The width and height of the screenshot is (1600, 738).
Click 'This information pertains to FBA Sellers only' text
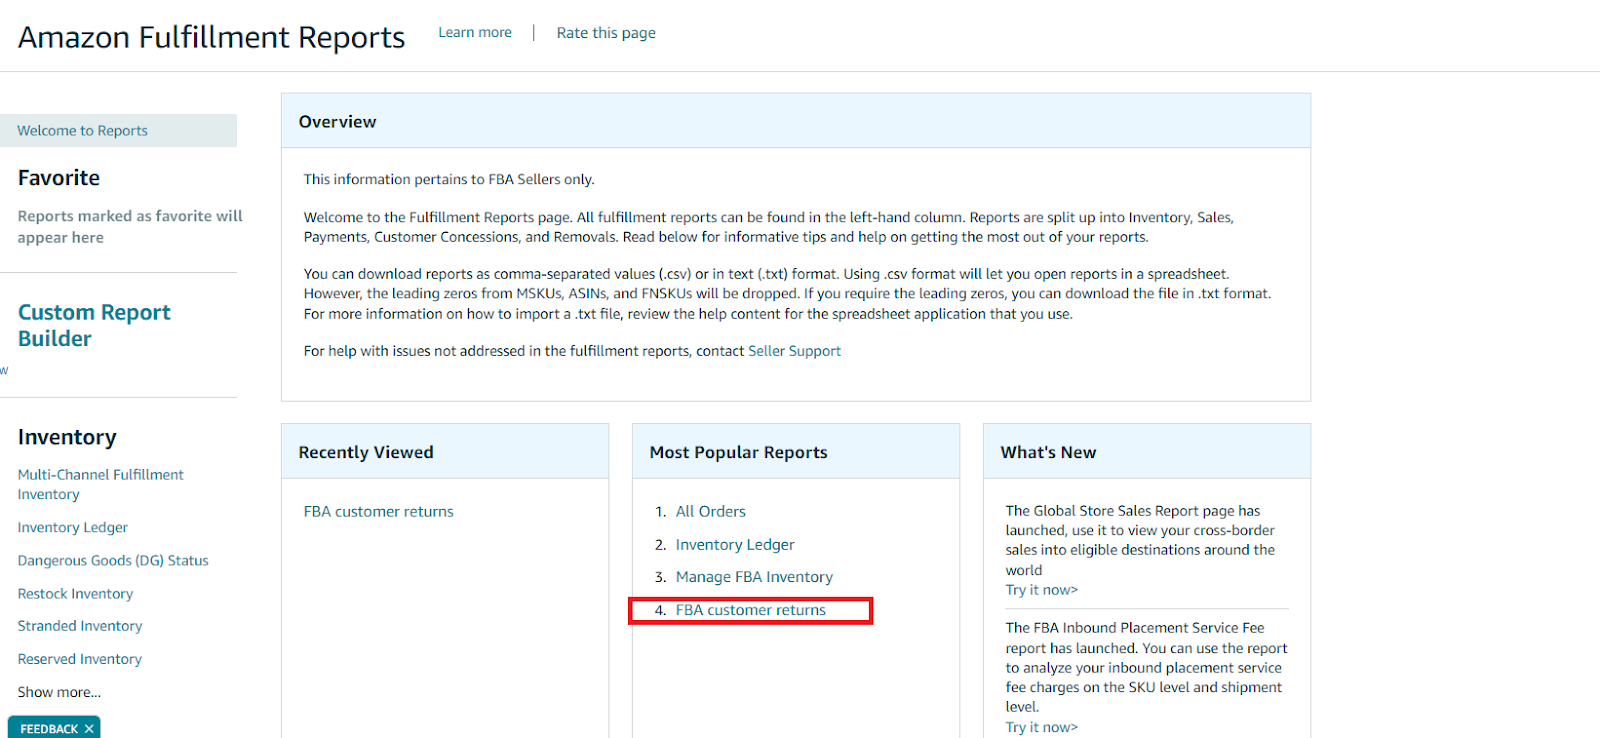pos(449,179)
